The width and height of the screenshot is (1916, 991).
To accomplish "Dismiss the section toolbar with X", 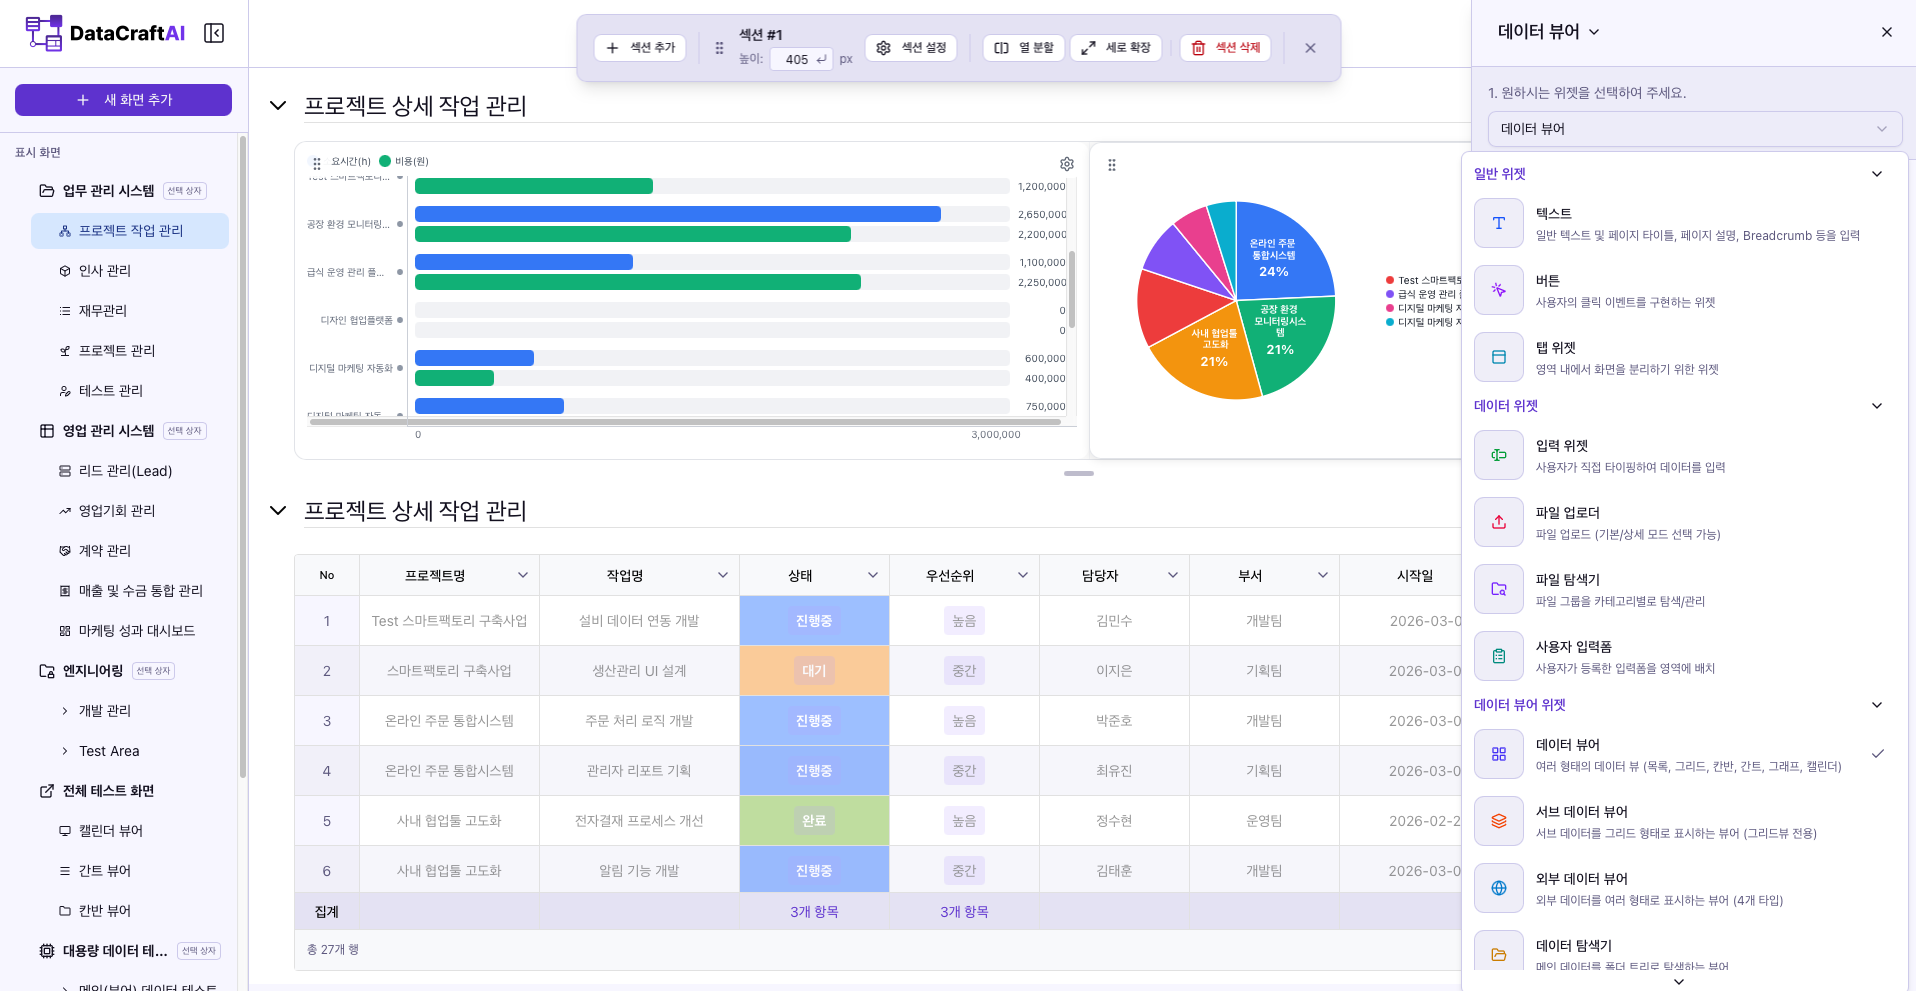I will pos(1310,48).
